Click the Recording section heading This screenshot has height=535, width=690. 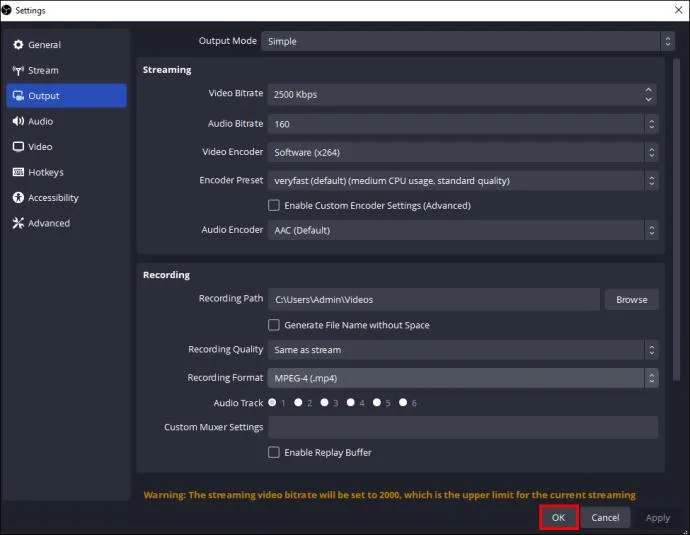tap(166, 275)
